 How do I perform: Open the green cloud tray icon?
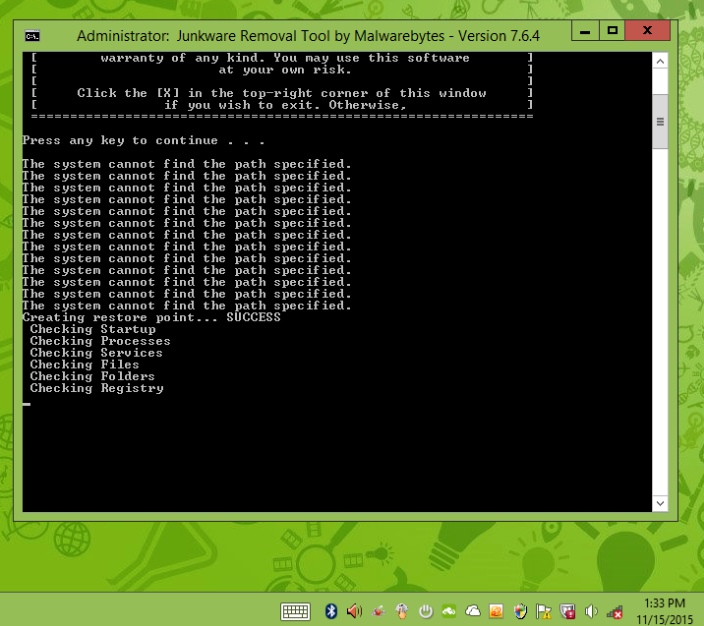(449, 611)
